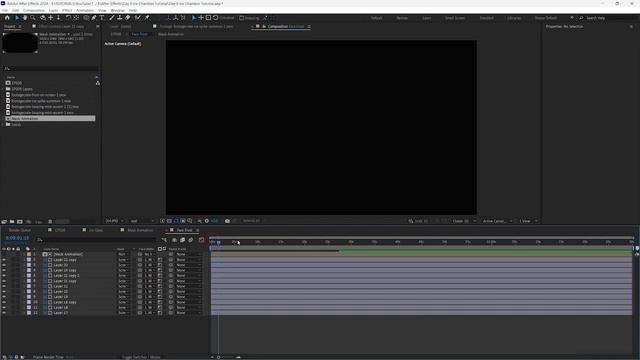Select the Roto Brush tool
Screen dimensions: 640x360
[138, 18]
